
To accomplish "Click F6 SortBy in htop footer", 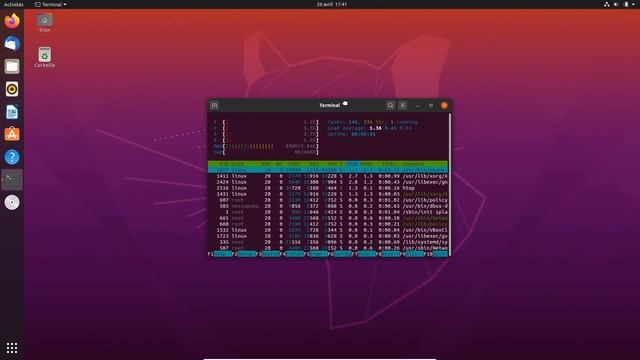I will pos(340,254).
